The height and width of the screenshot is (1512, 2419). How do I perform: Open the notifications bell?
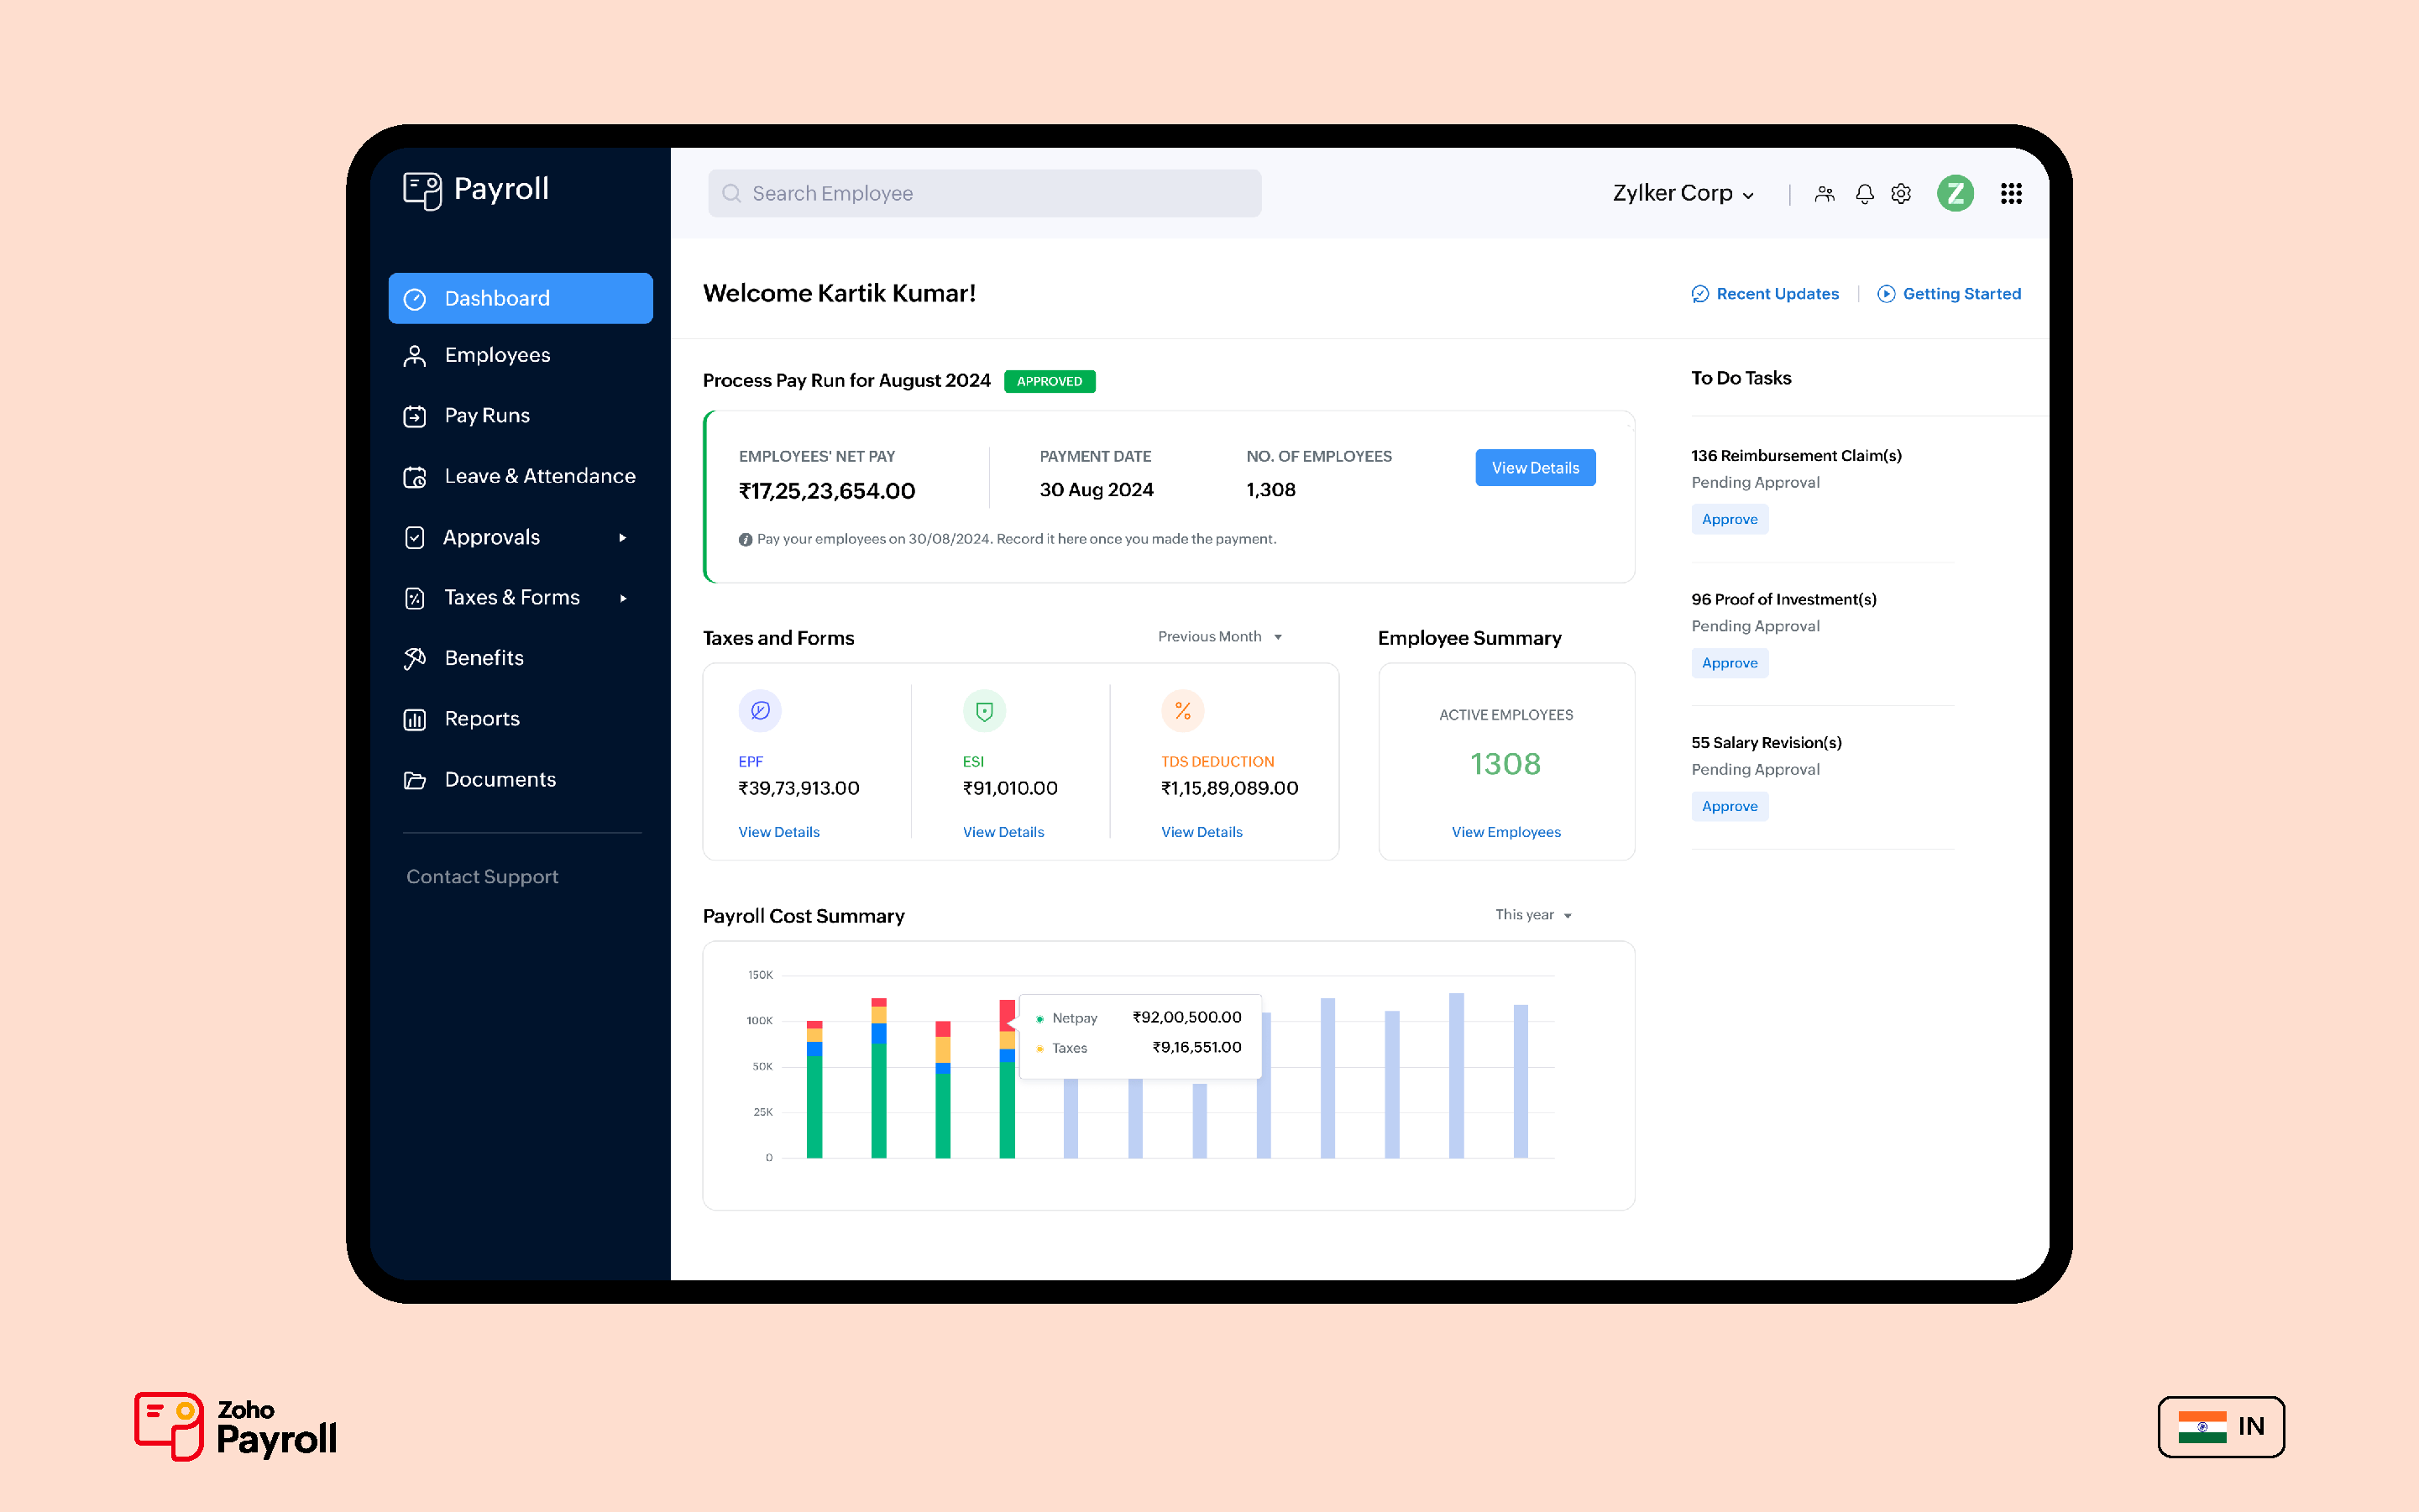1864,193
